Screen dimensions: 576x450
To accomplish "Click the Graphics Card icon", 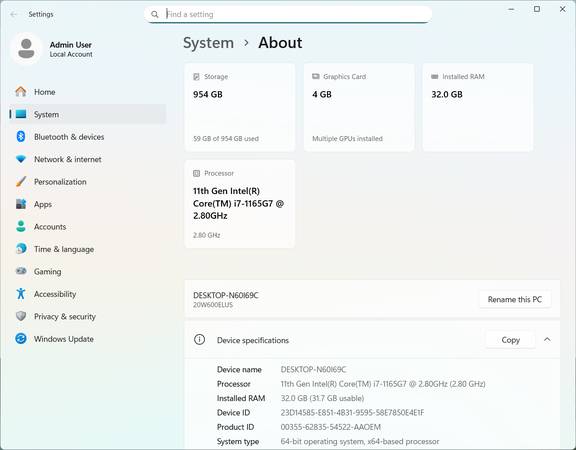I will tap(316, 76).
